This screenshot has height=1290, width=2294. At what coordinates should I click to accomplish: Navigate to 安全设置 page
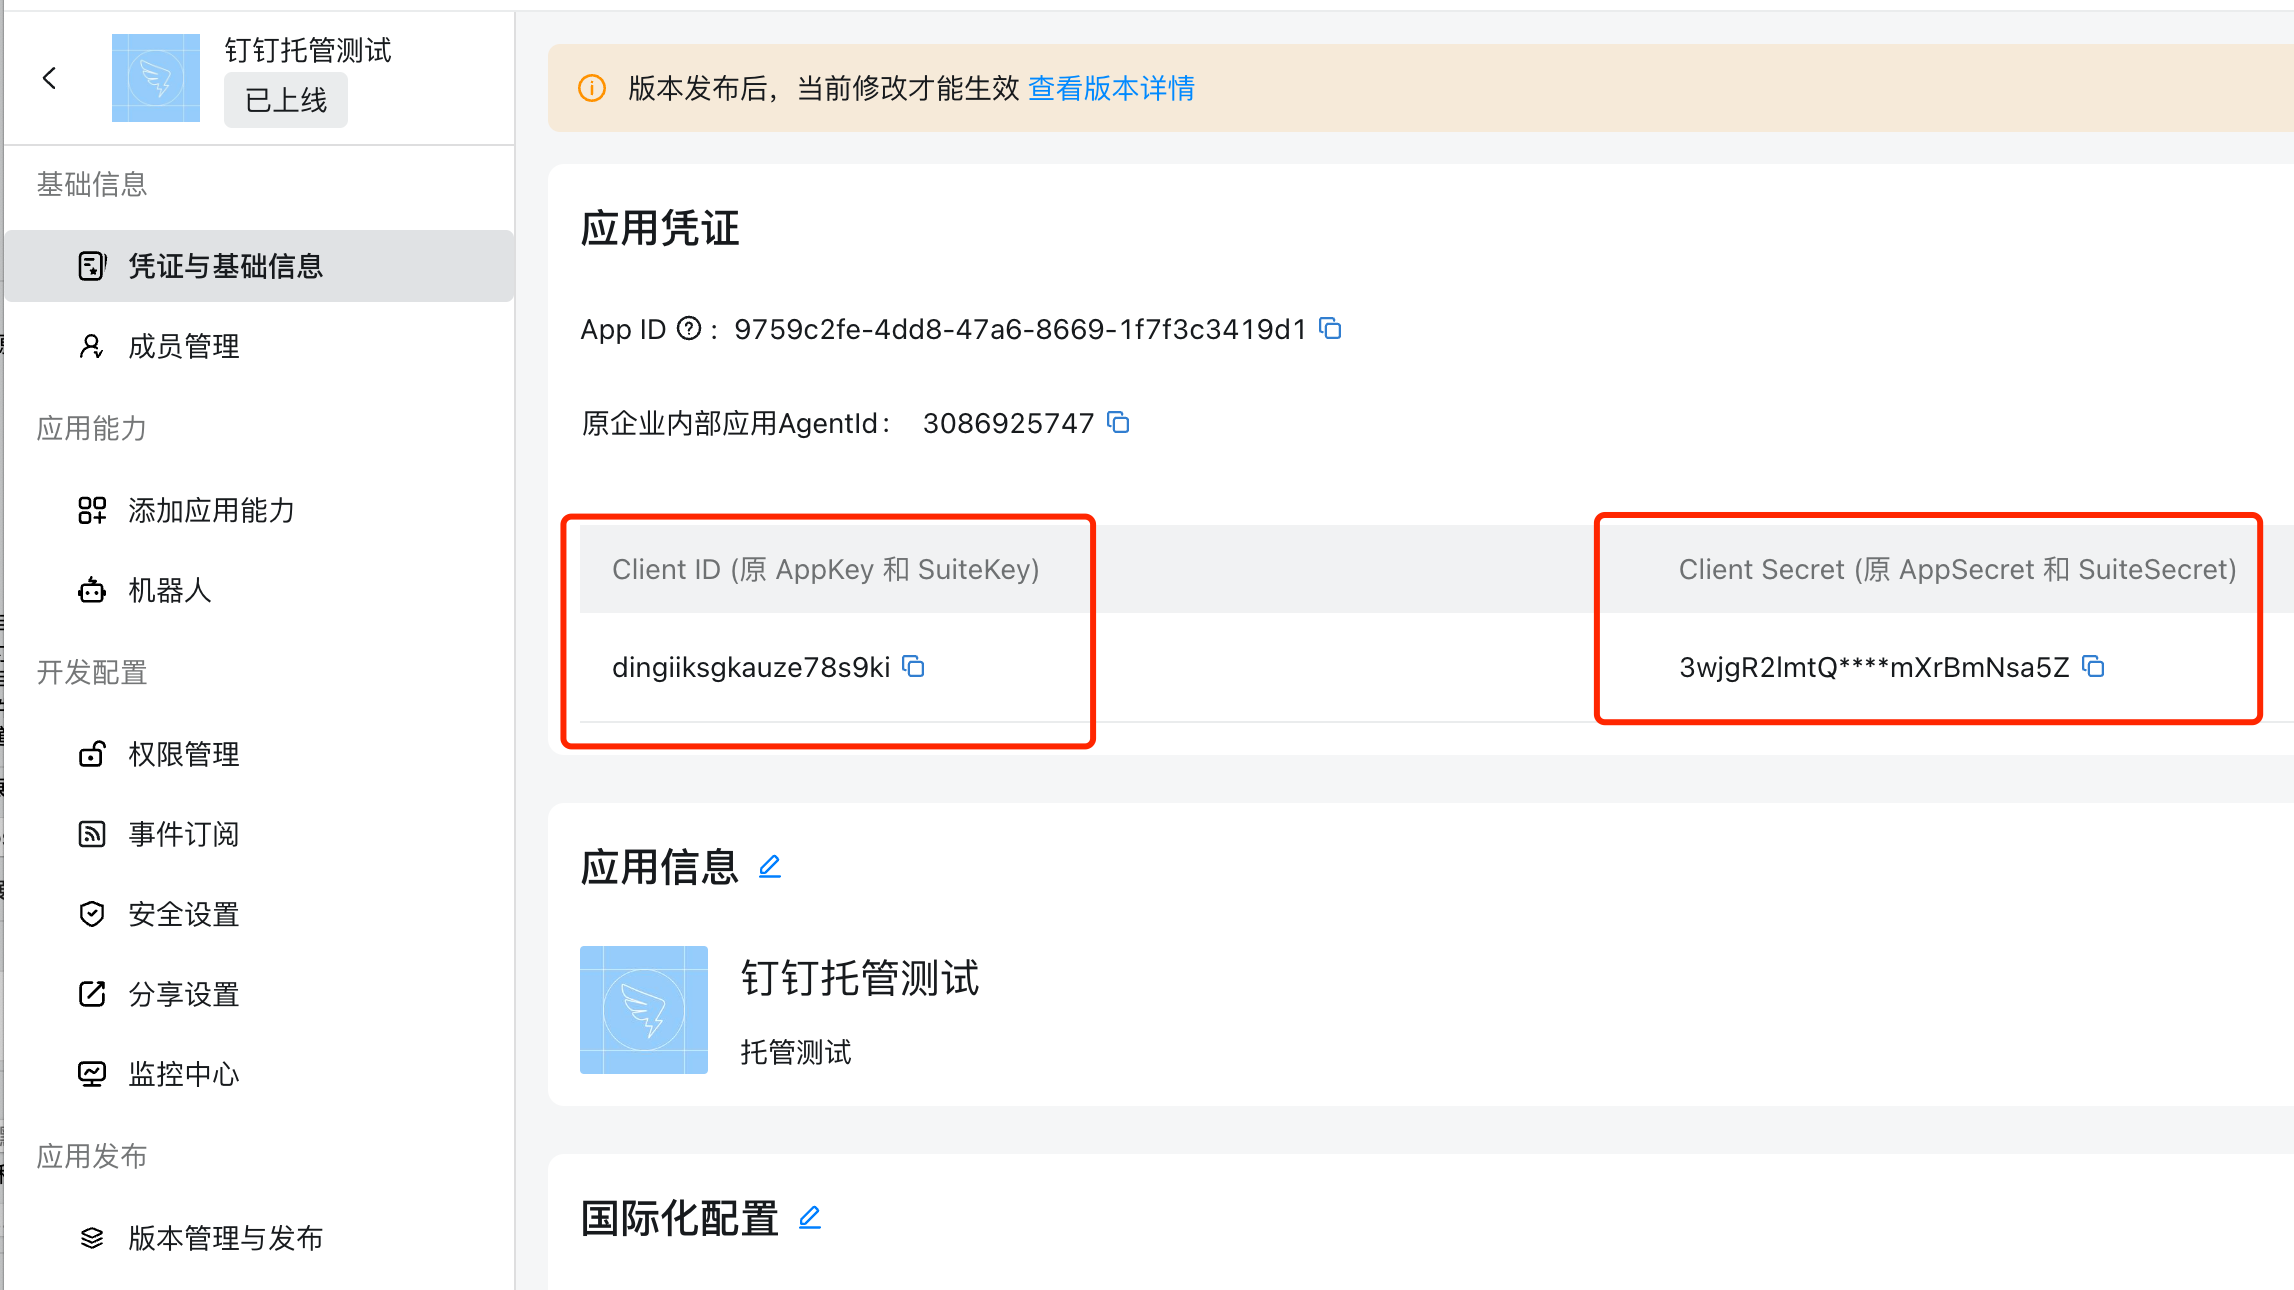pyautogui.click(x=183, y=914)
